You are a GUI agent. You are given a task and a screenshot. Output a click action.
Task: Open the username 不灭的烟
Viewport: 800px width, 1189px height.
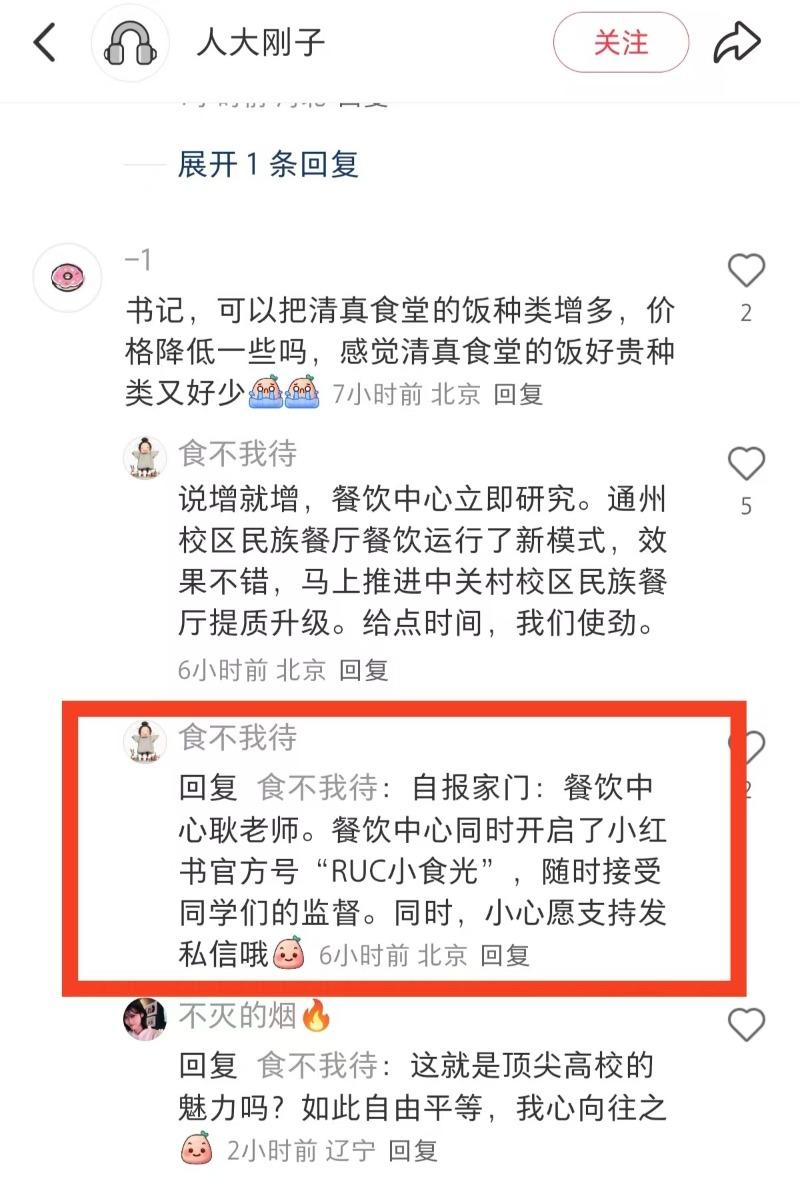click(238, 1016)
